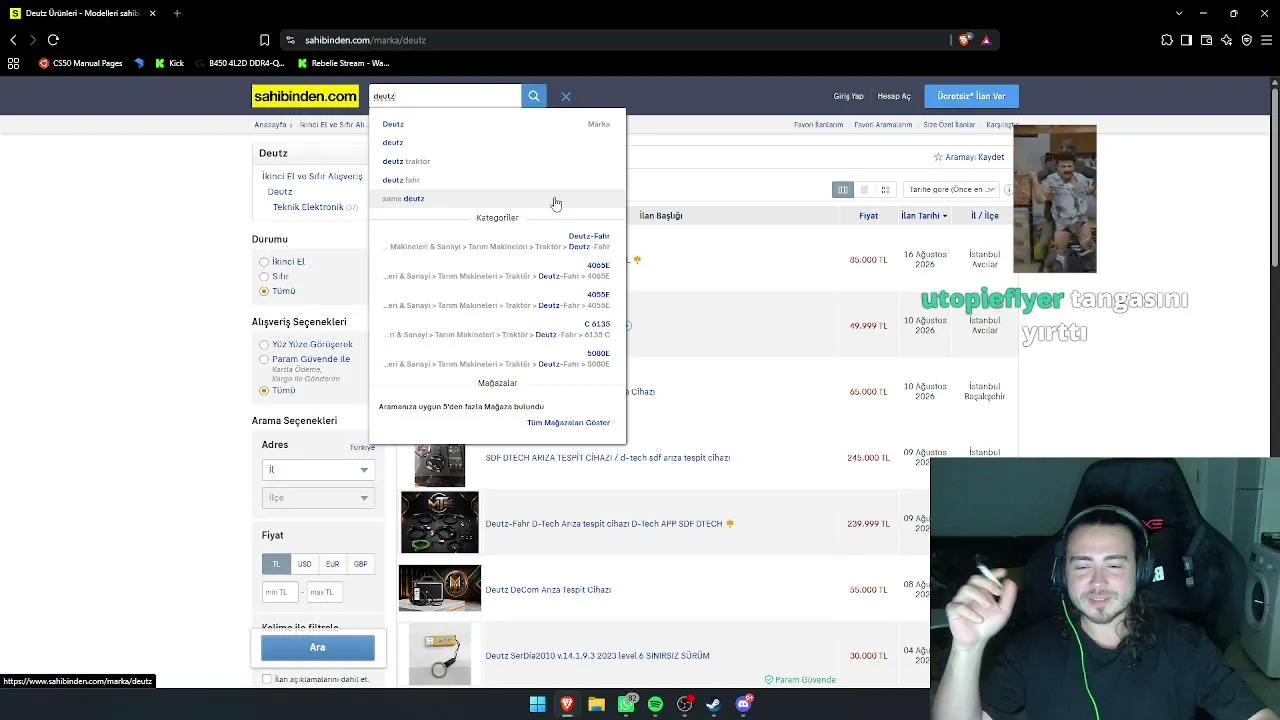The height and width of the screenshot is (720, 1280).
Task: Check İlan açıklamalarını dahil et
Action: tap(267, 680)
